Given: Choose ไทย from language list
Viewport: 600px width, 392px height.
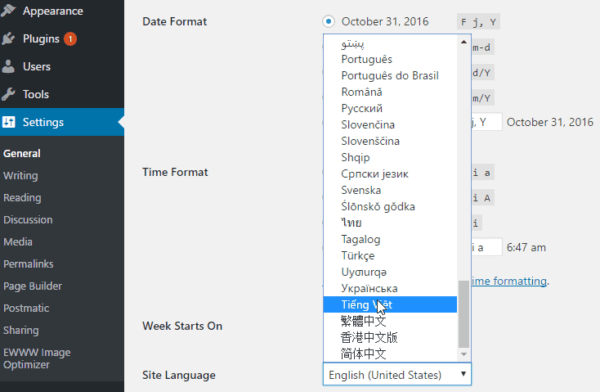Looking at the screenshot, I should (390, 223).
